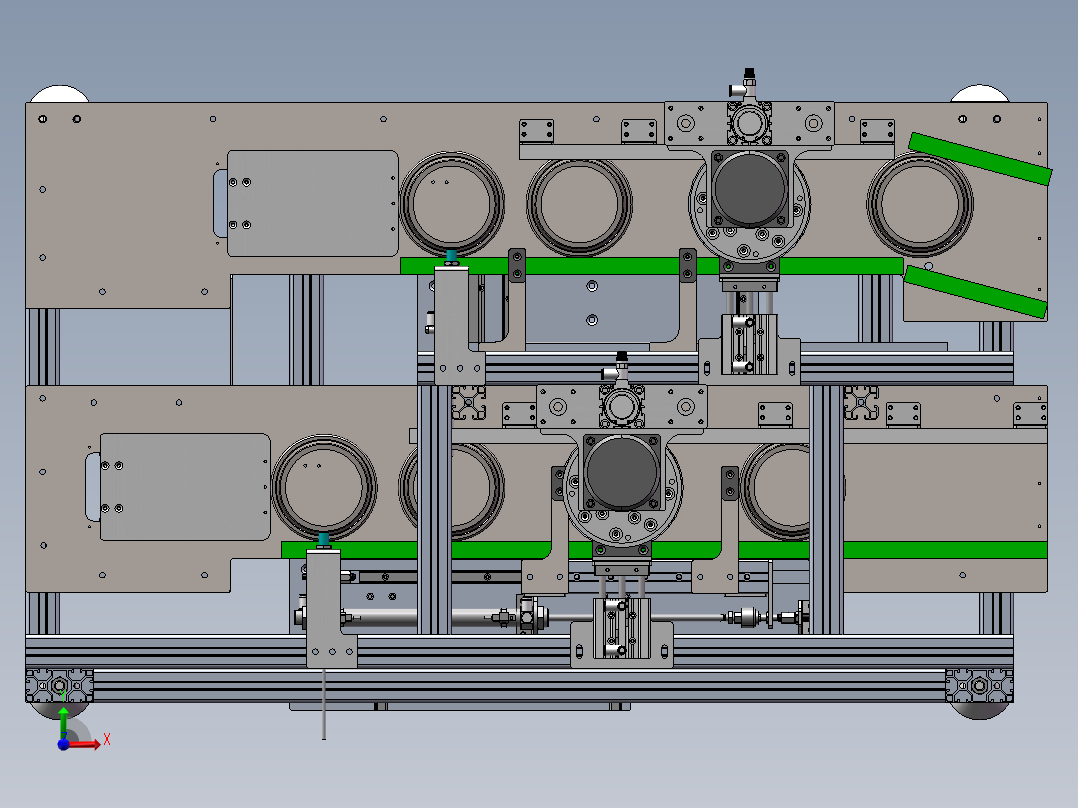Screen dimensions: 1078x808
Task: Select the bottom-right frame foot with hex bolt
Action: tap(979, 686)
